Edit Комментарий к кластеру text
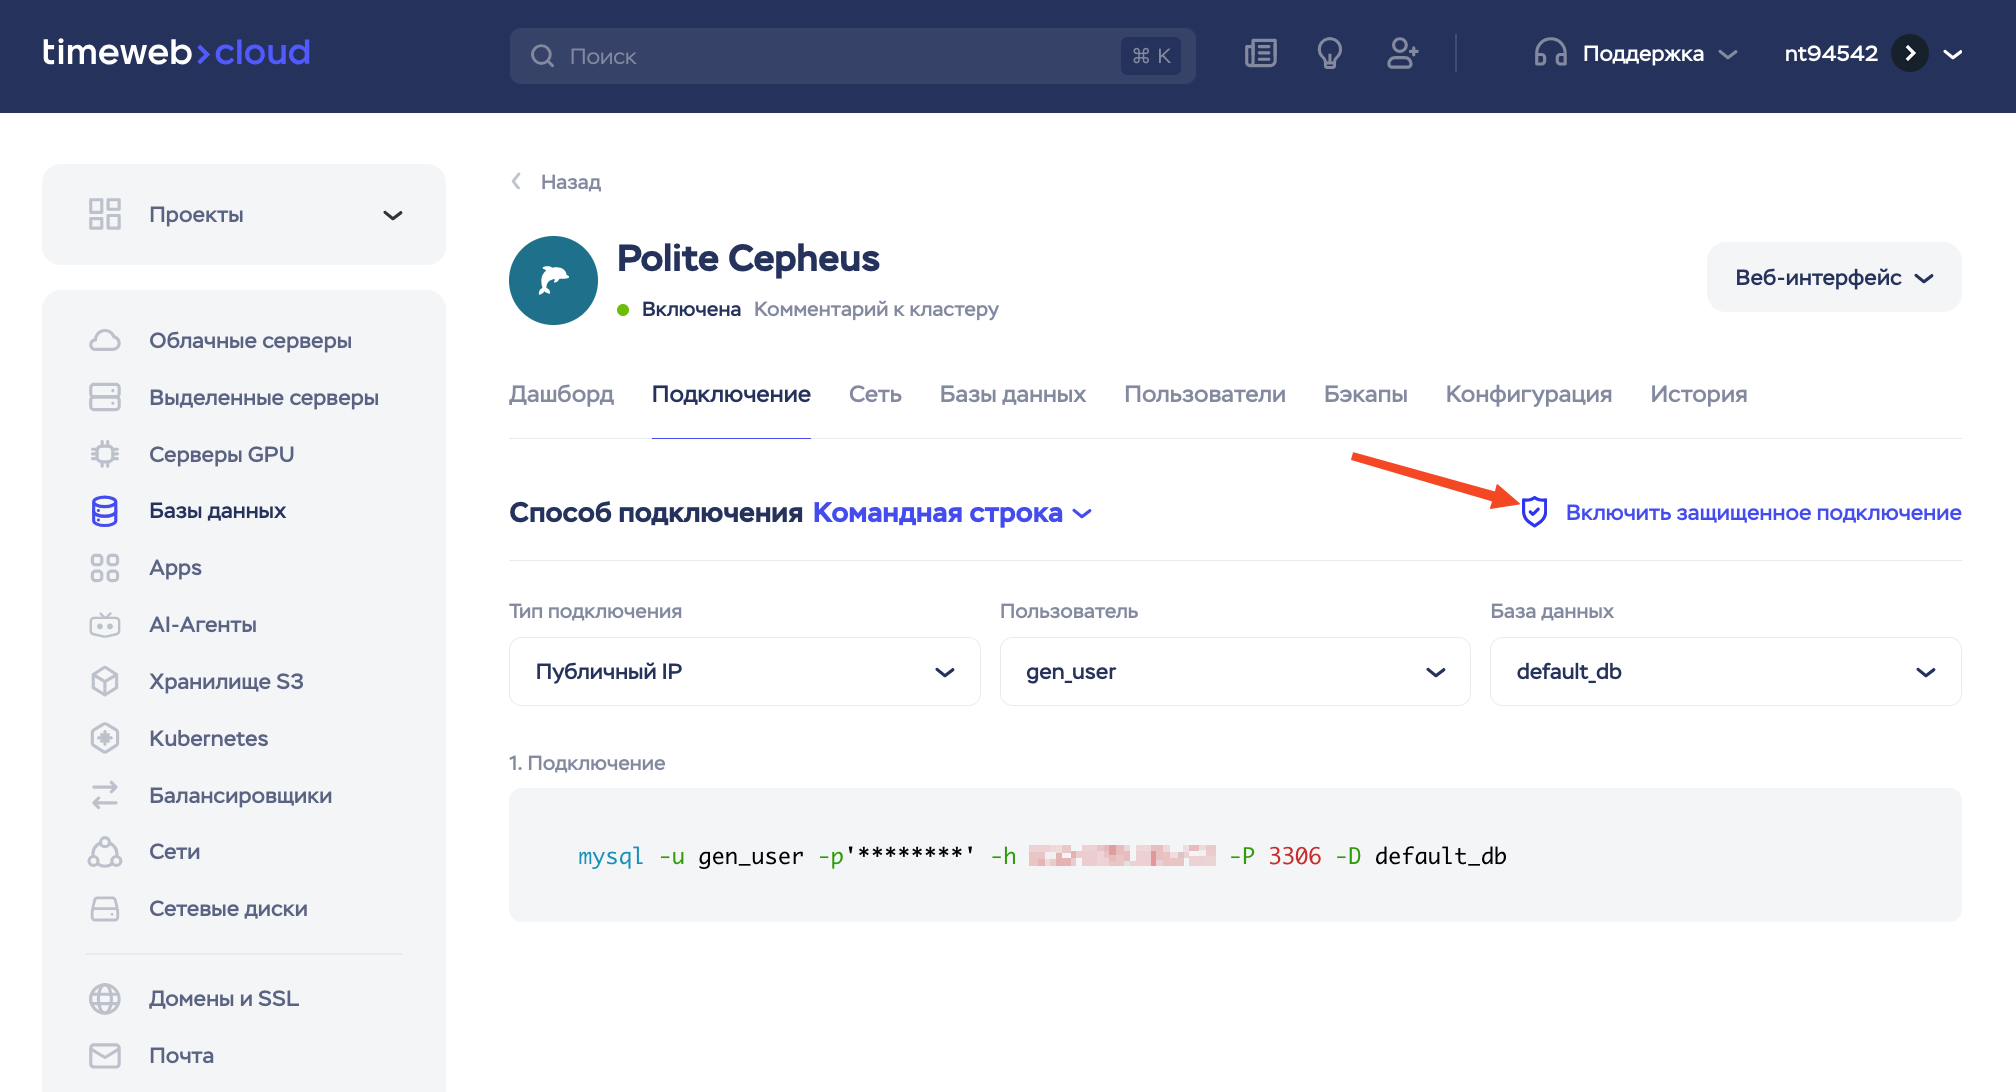 876,309
